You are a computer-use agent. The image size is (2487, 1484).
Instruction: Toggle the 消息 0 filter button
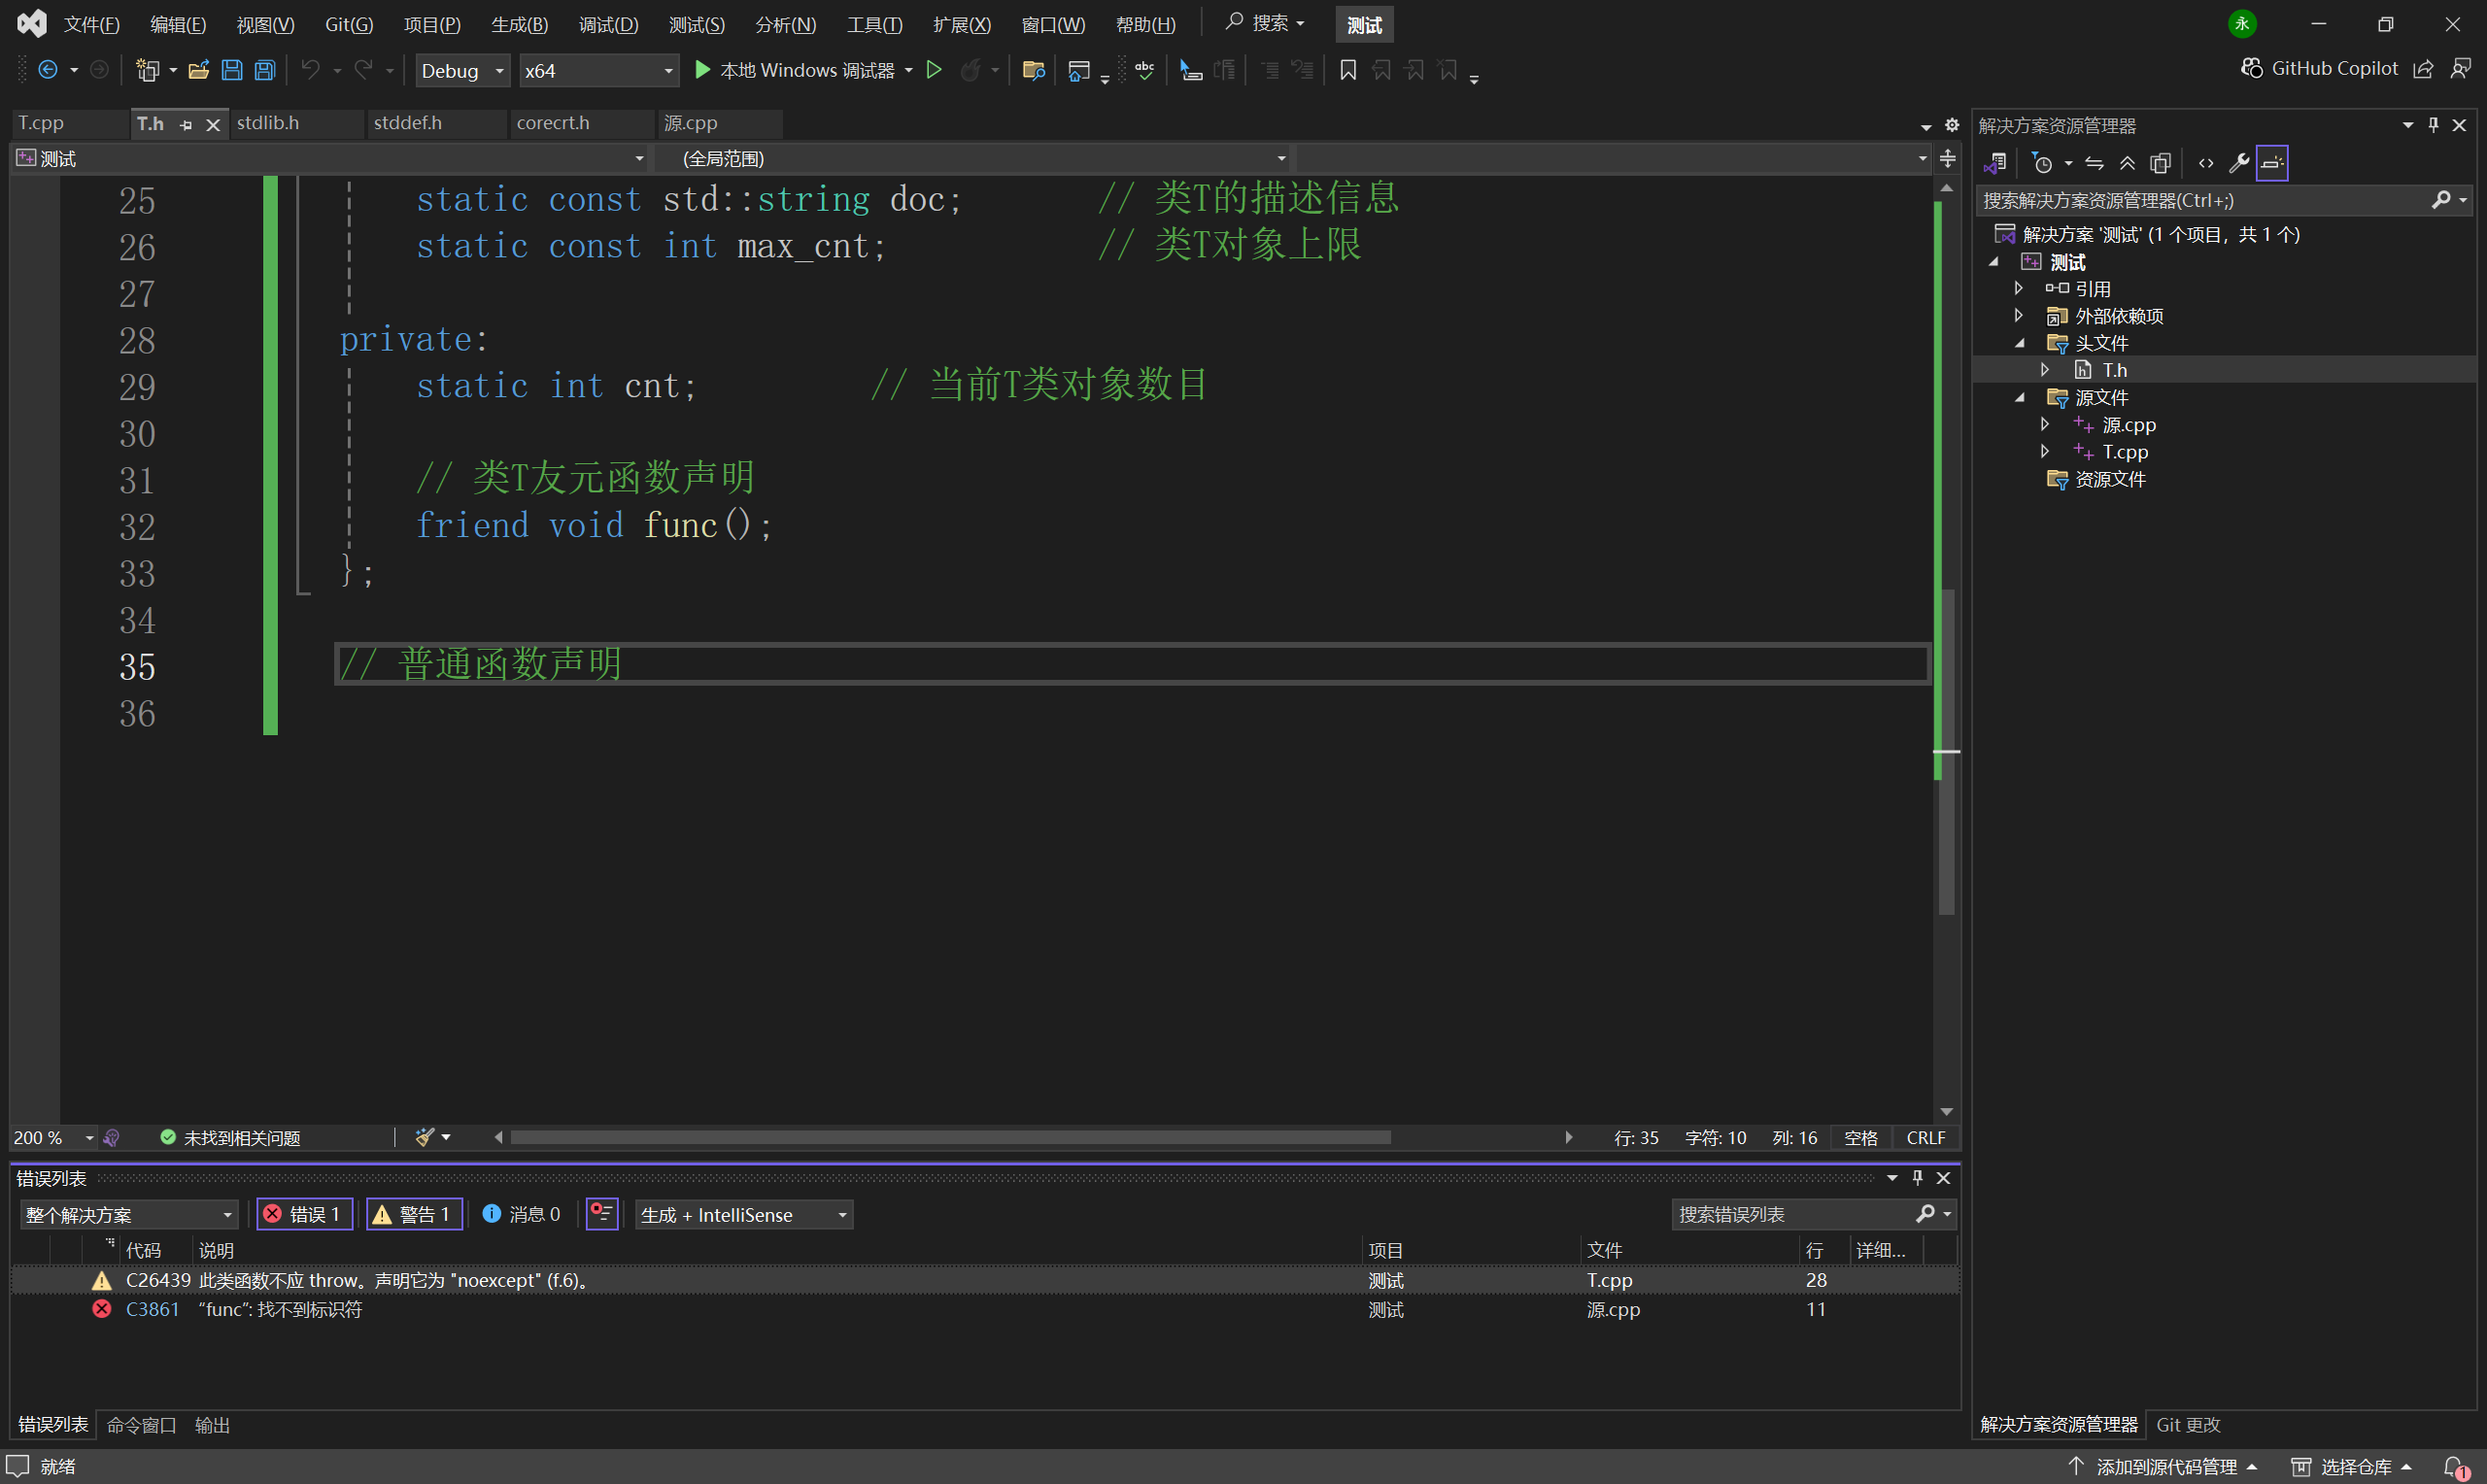click(x=521, y=1214)
